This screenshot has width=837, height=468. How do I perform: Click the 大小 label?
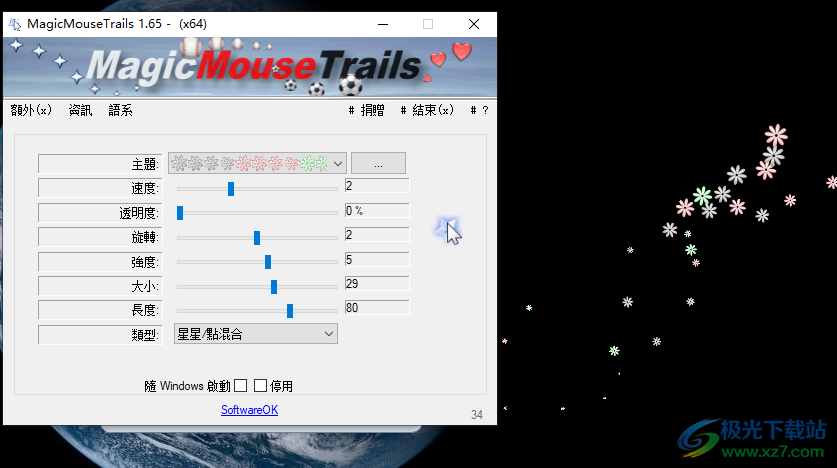(x=100, y=286)
